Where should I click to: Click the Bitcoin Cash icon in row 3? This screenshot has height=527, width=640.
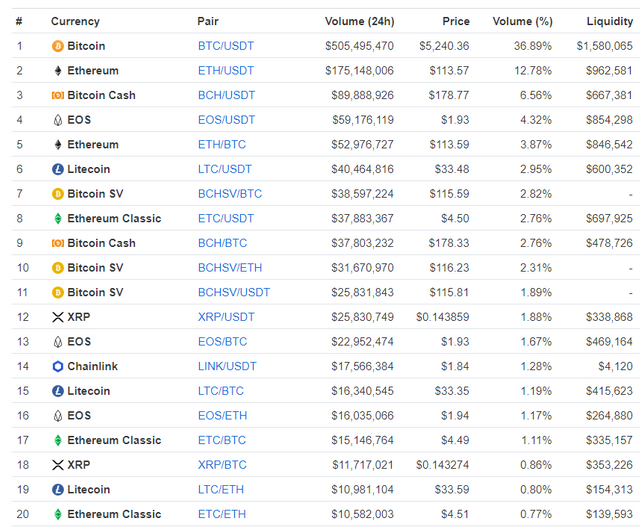click(x=58, y=95)
